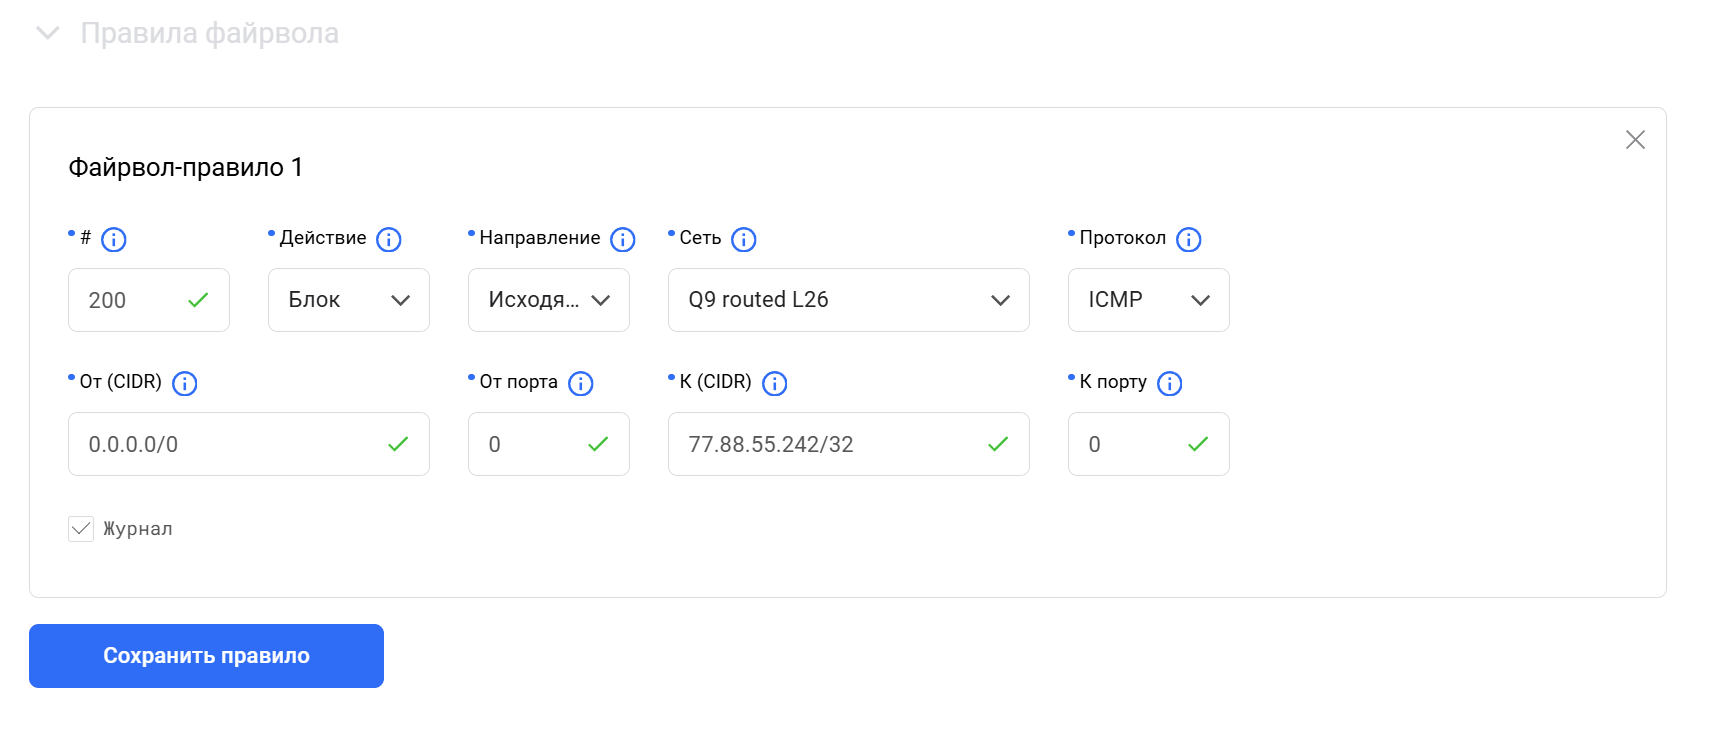Show info for От (CIDR) field
The height and width of the screenshot is (734, 1726).
(x=185, y=384)
